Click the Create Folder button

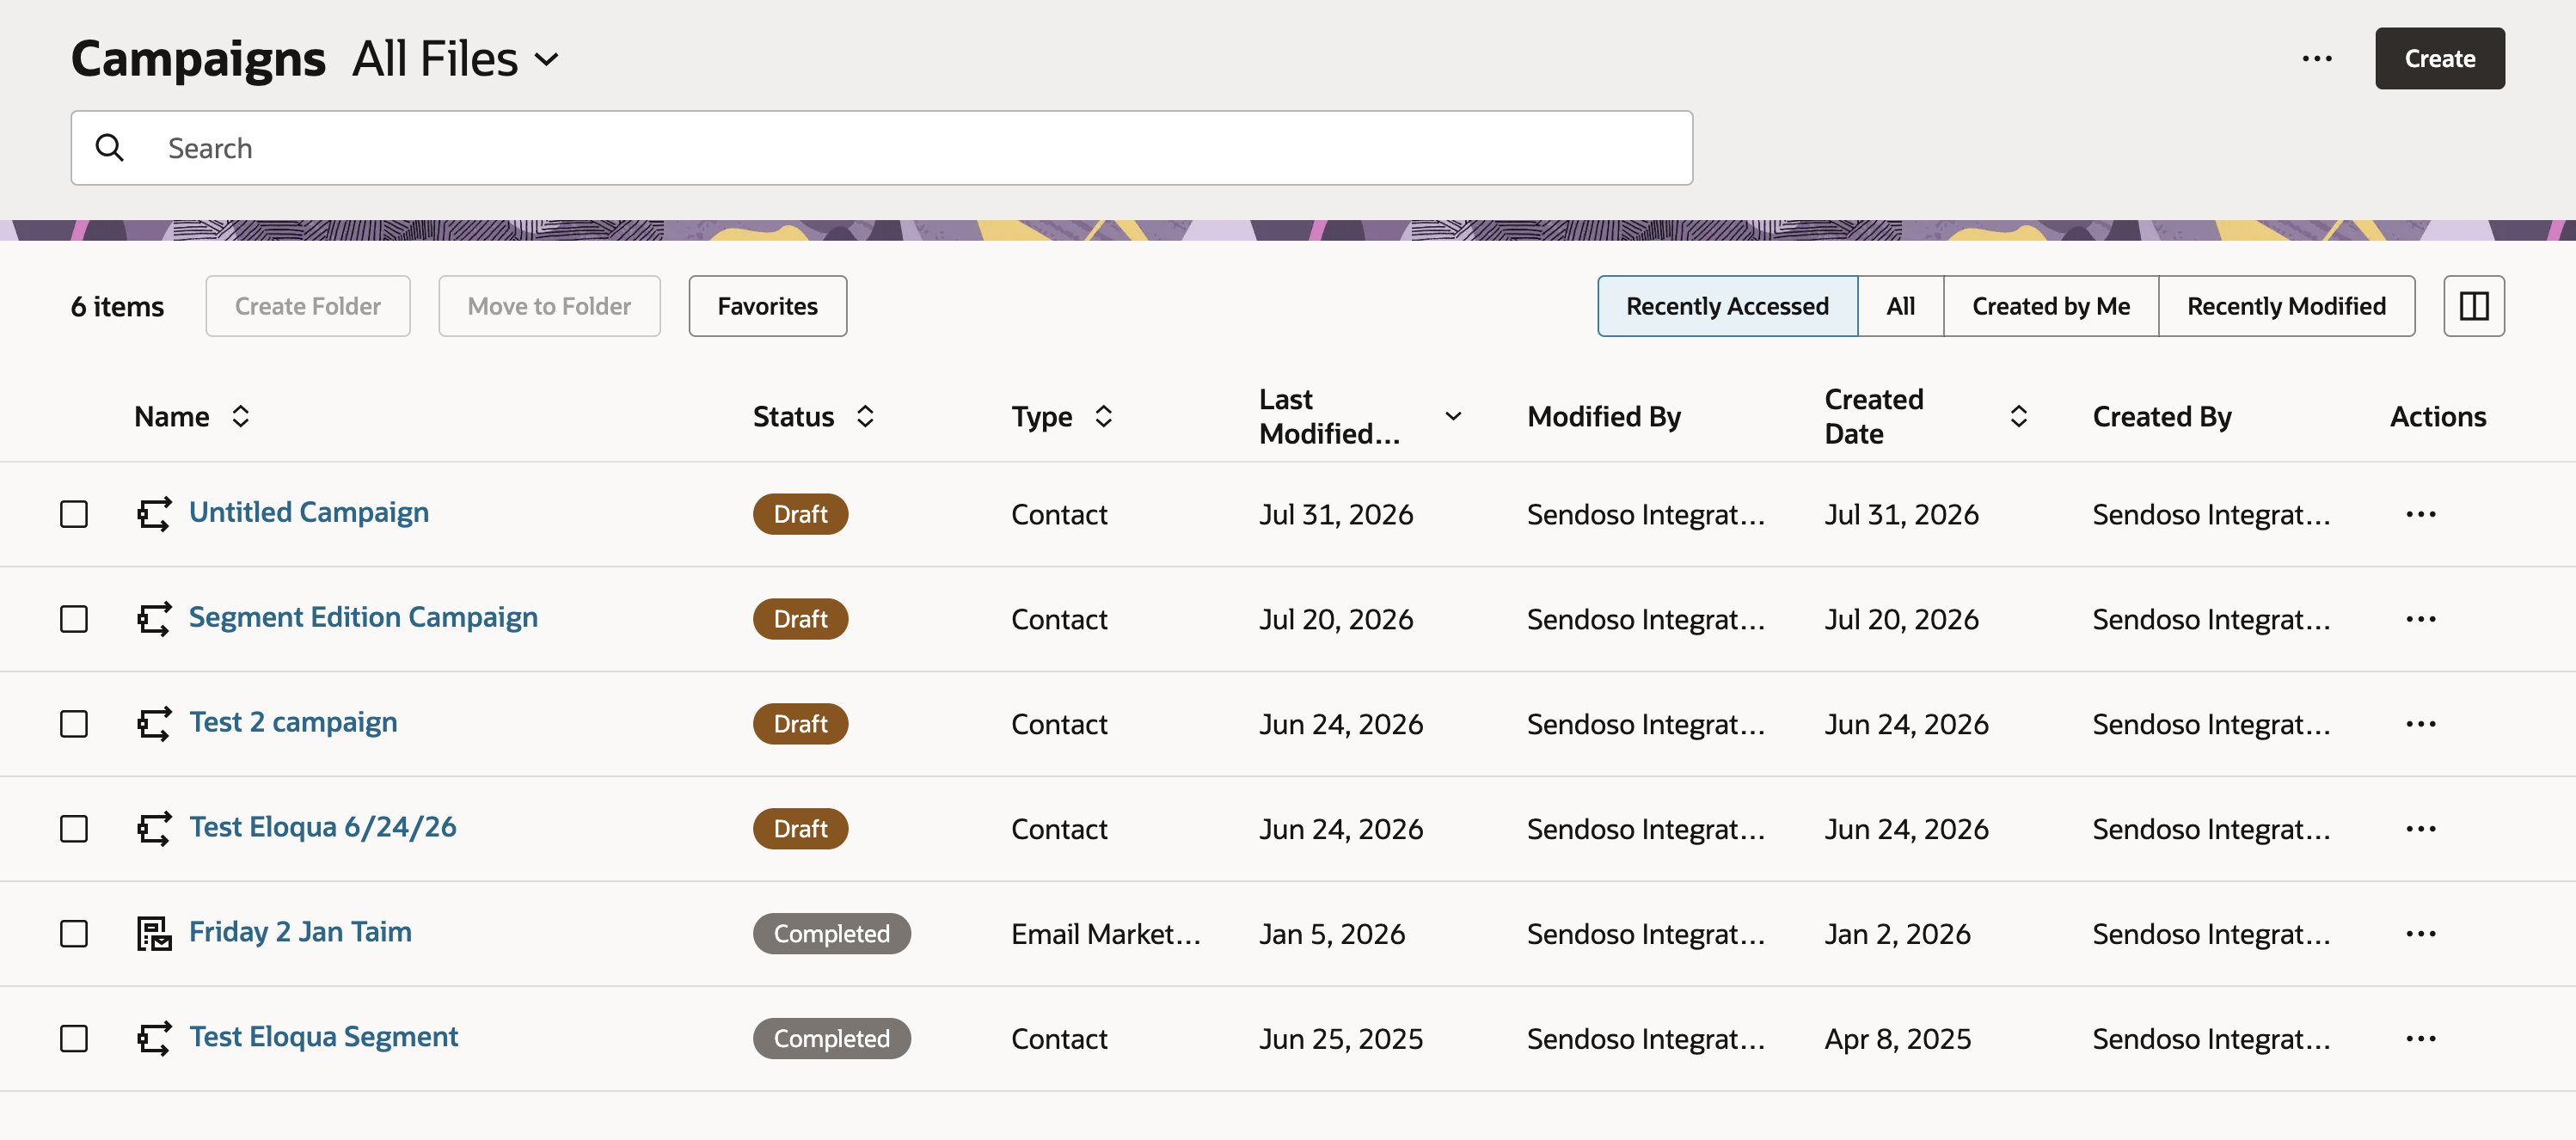[x=308, y=306]
